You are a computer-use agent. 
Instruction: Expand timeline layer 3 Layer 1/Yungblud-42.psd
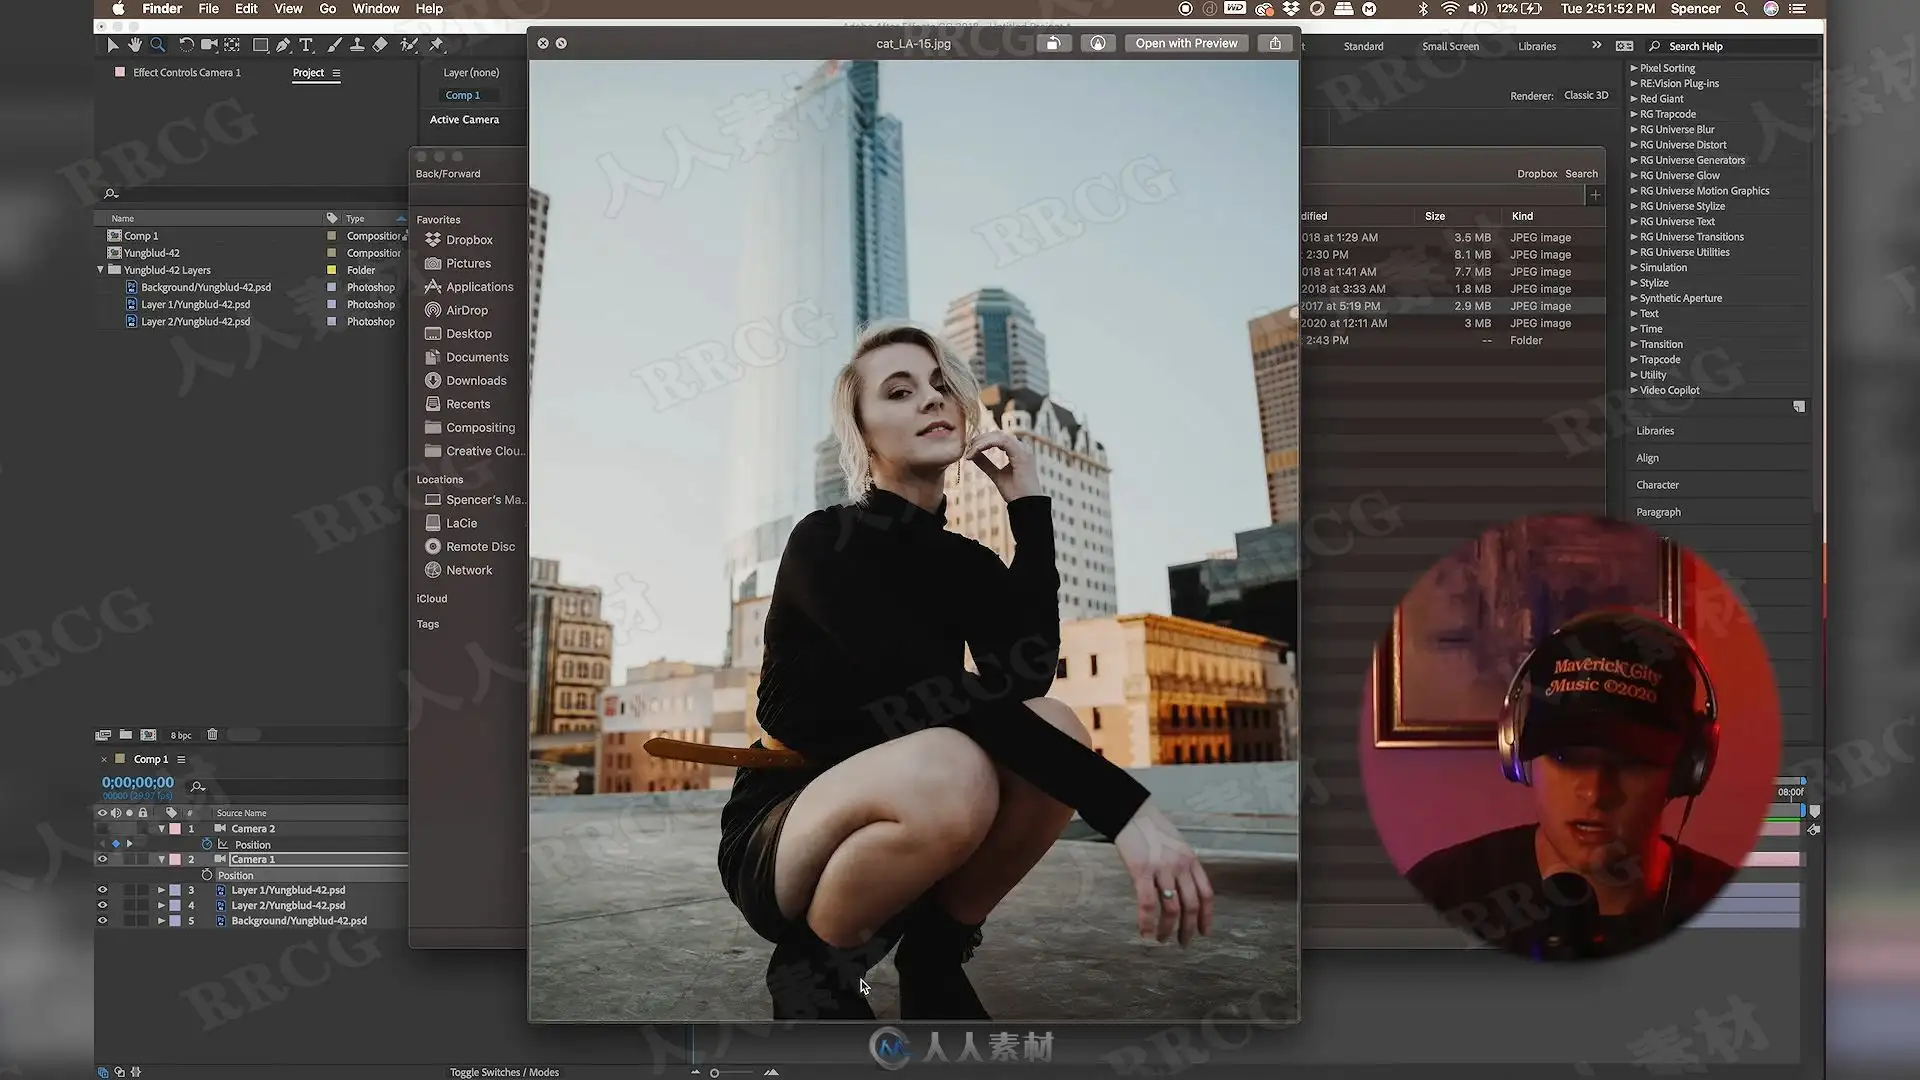click(x=161, y=890)
